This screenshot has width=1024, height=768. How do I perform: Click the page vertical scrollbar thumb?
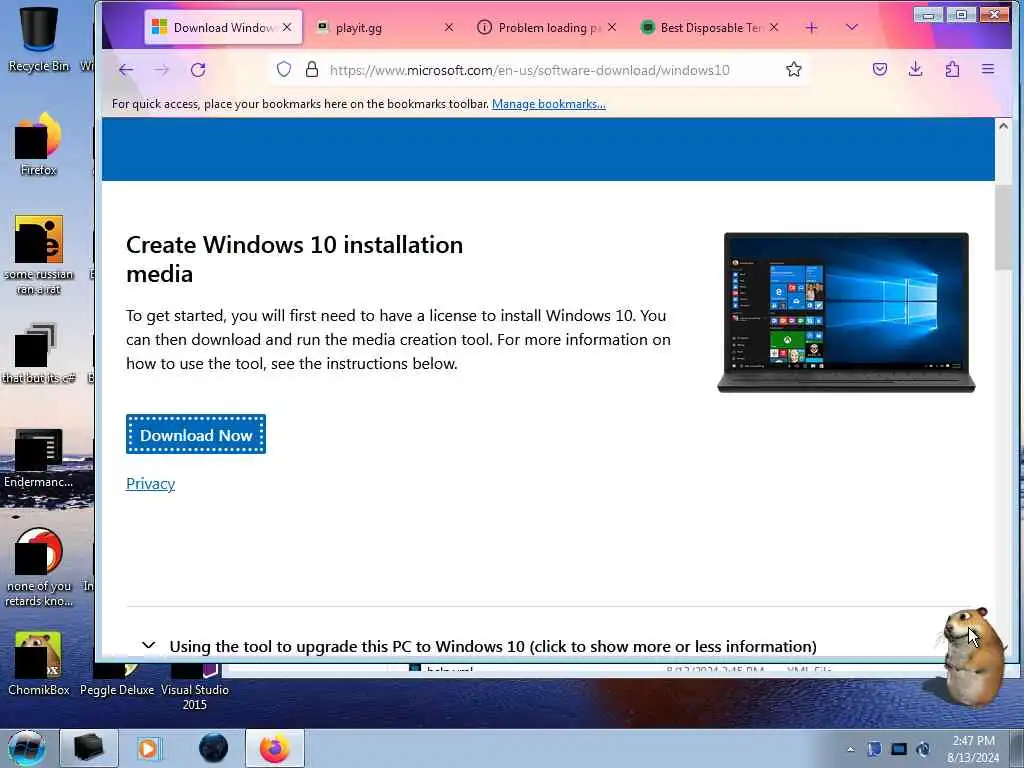pyautogui.click(x=1002, y=227)
